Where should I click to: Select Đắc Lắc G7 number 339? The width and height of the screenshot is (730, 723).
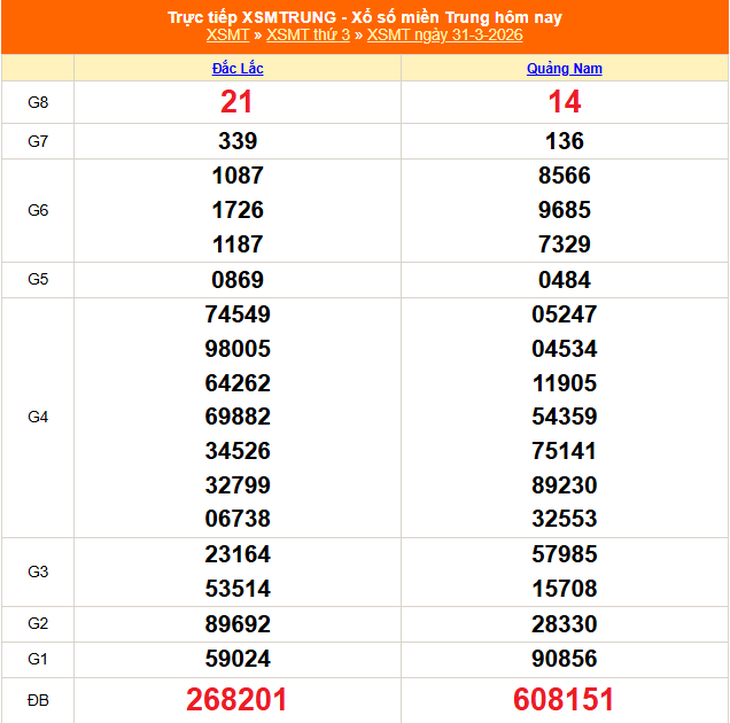click(237, 141)
